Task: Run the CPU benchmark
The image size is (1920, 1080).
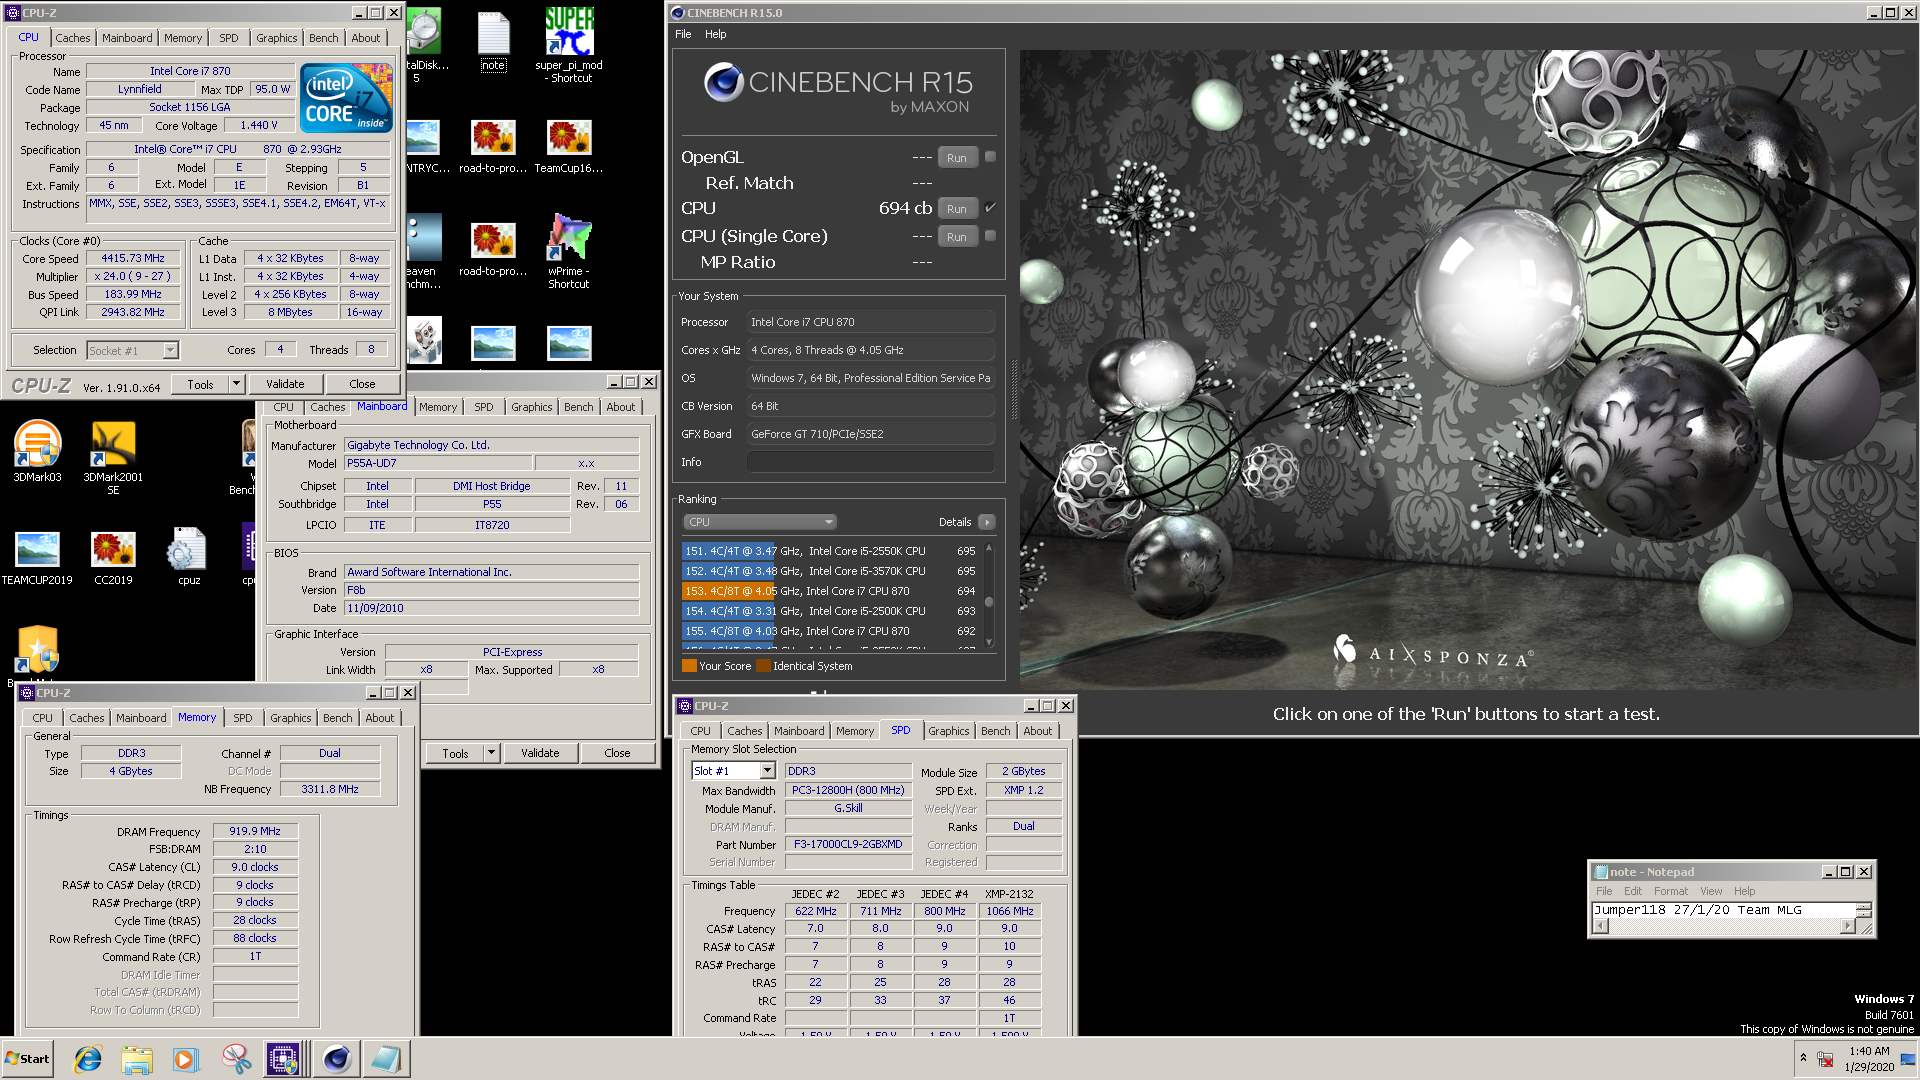Action: tap(957, 209)
